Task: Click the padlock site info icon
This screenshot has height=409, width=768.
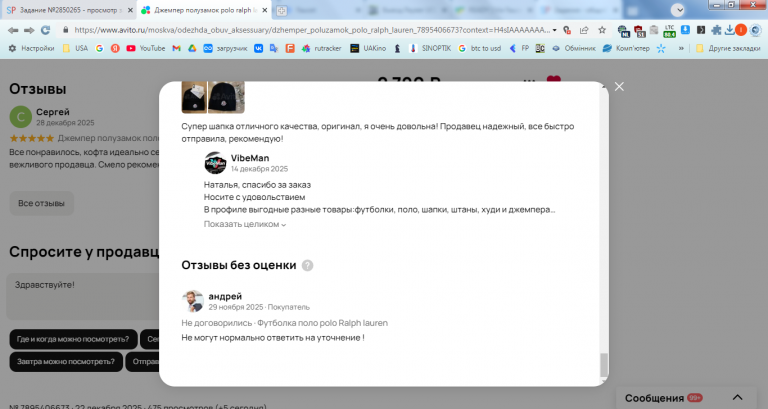Action: coord(65,30)
